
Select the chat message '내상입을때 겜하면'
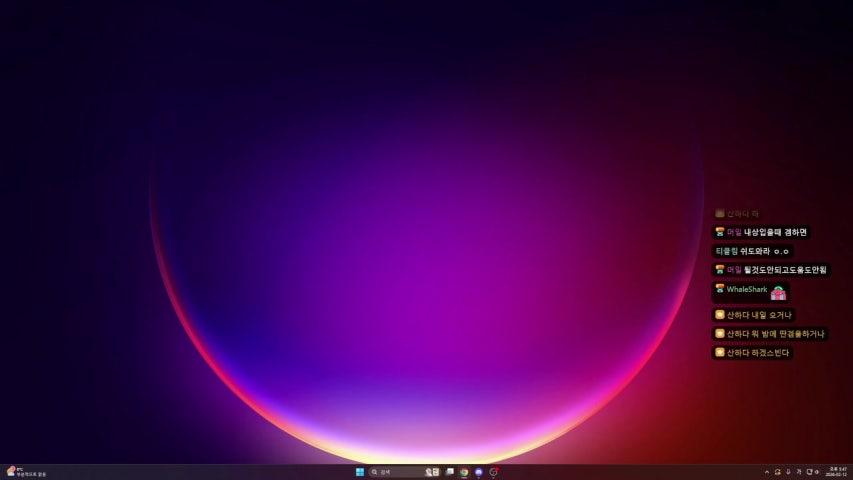(775, 232)
